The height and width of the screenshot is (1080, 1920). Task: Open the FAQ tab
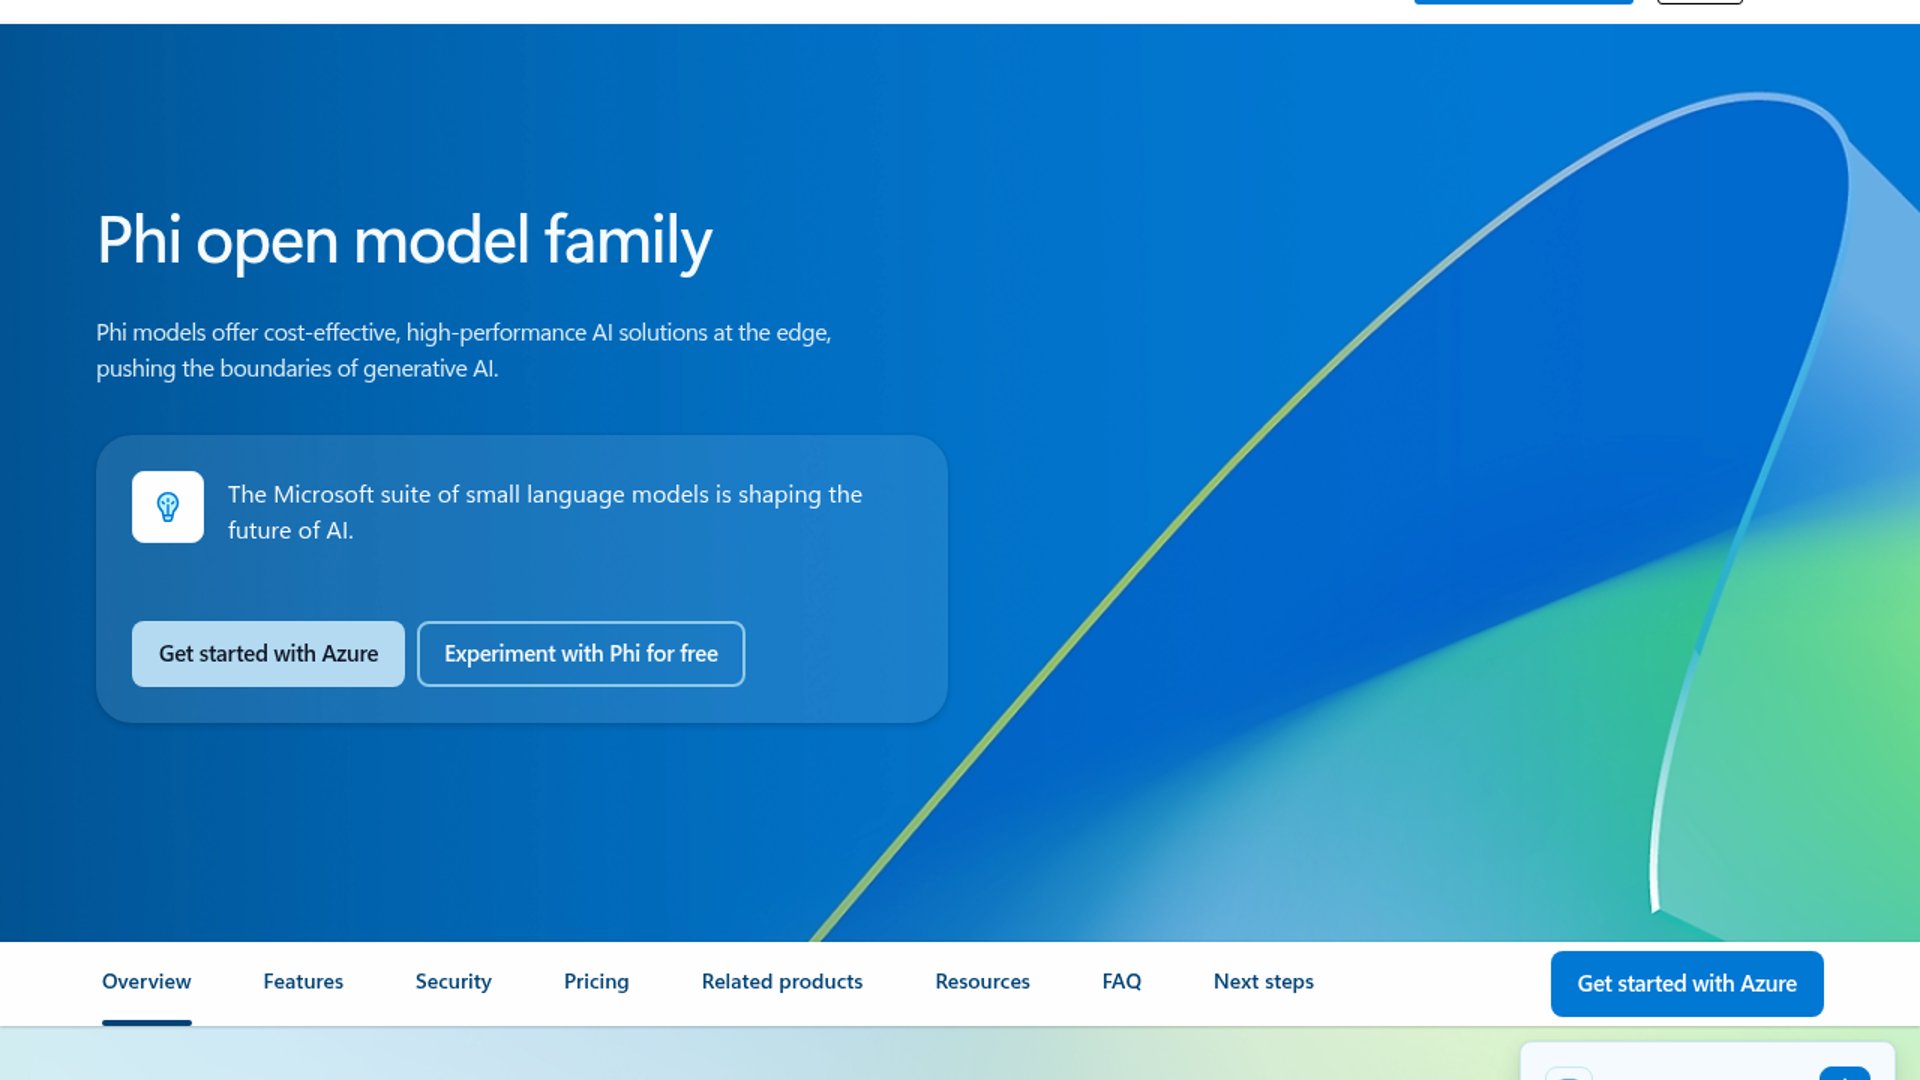point(1121,982)
